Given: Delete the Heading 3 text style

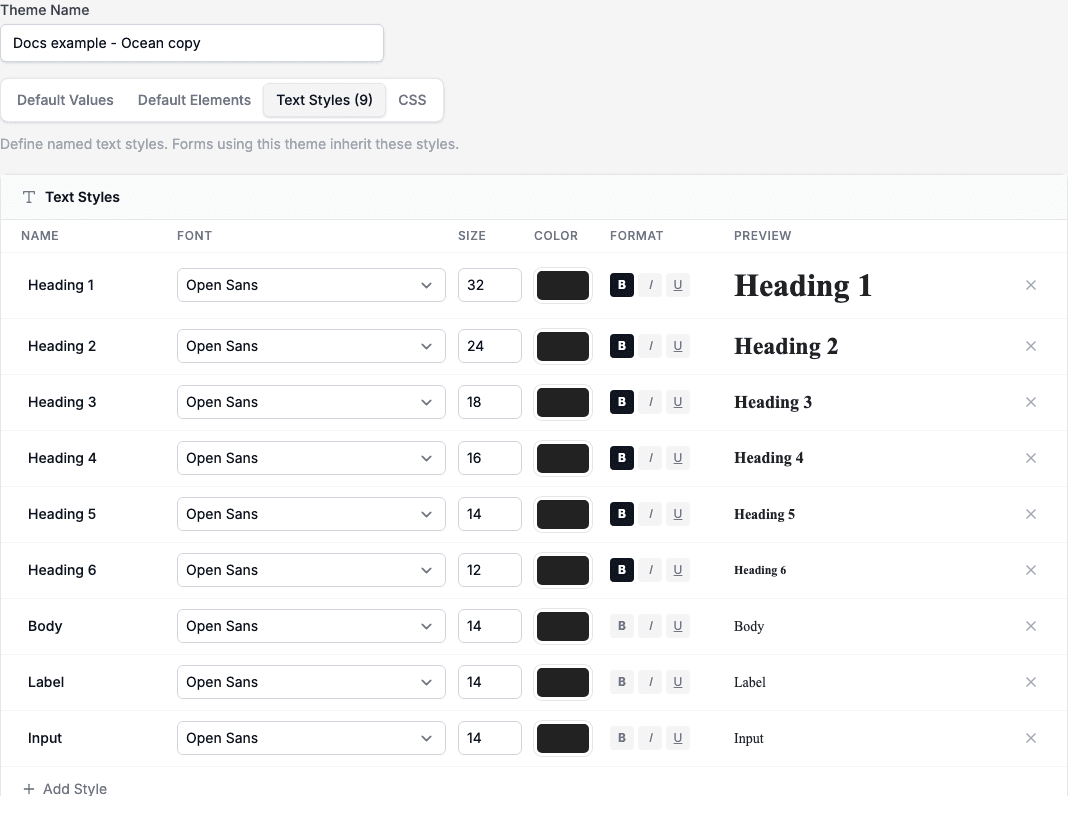Looking at the screenshot, I should click(x=1031, y=402).
